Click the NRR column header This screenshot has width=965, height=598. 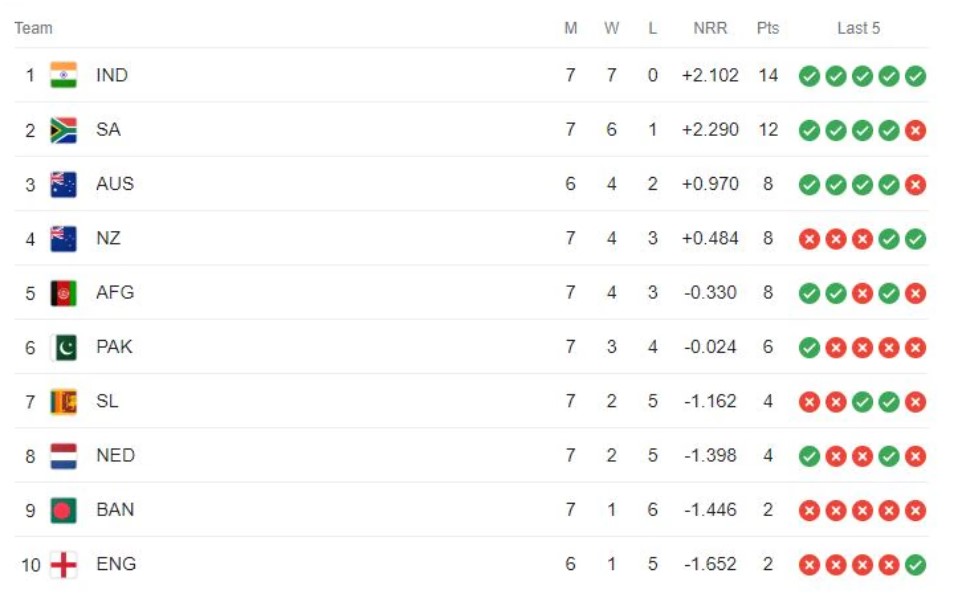pyautogui.click(x=710, y=28)
